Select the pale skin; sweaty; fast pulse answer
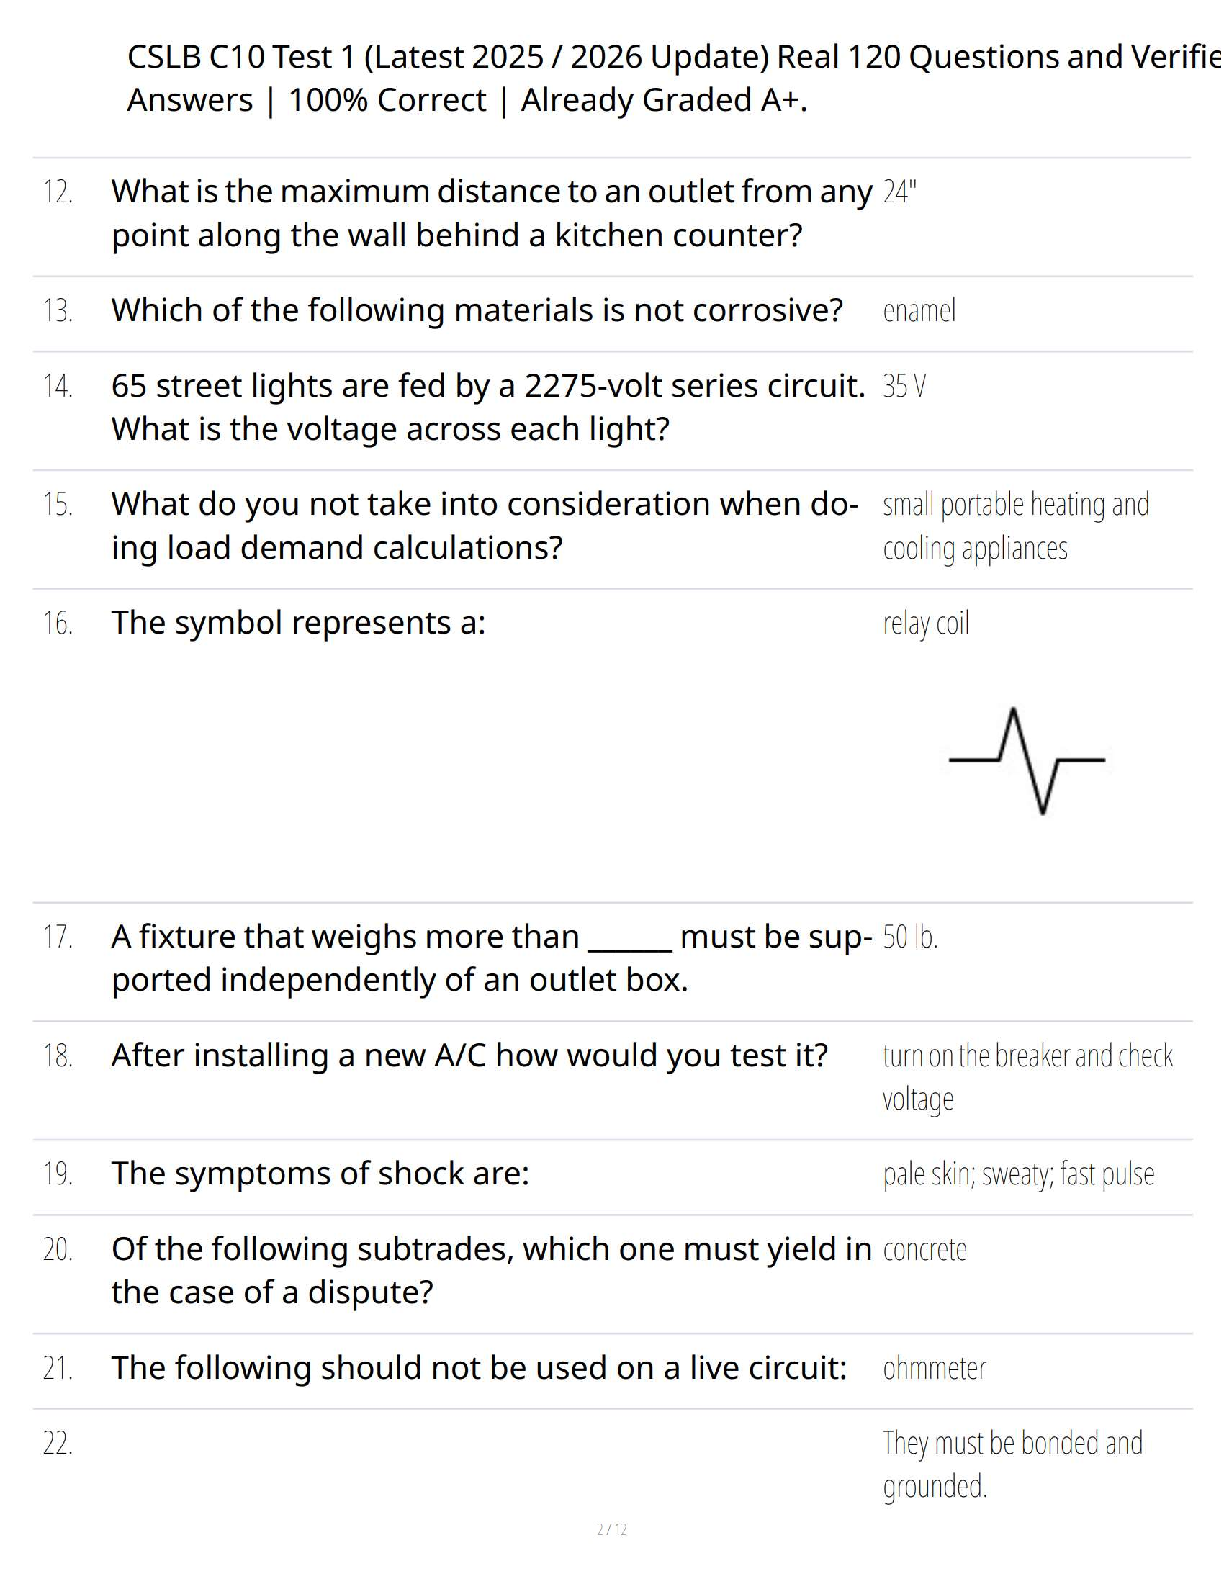The image size is (1224, 1584). coord(1018,1174)
